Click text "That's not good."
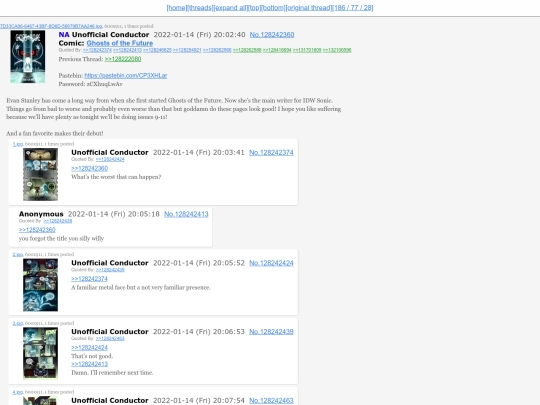This screenshot has width=540, height=405. tap(92, 356)
